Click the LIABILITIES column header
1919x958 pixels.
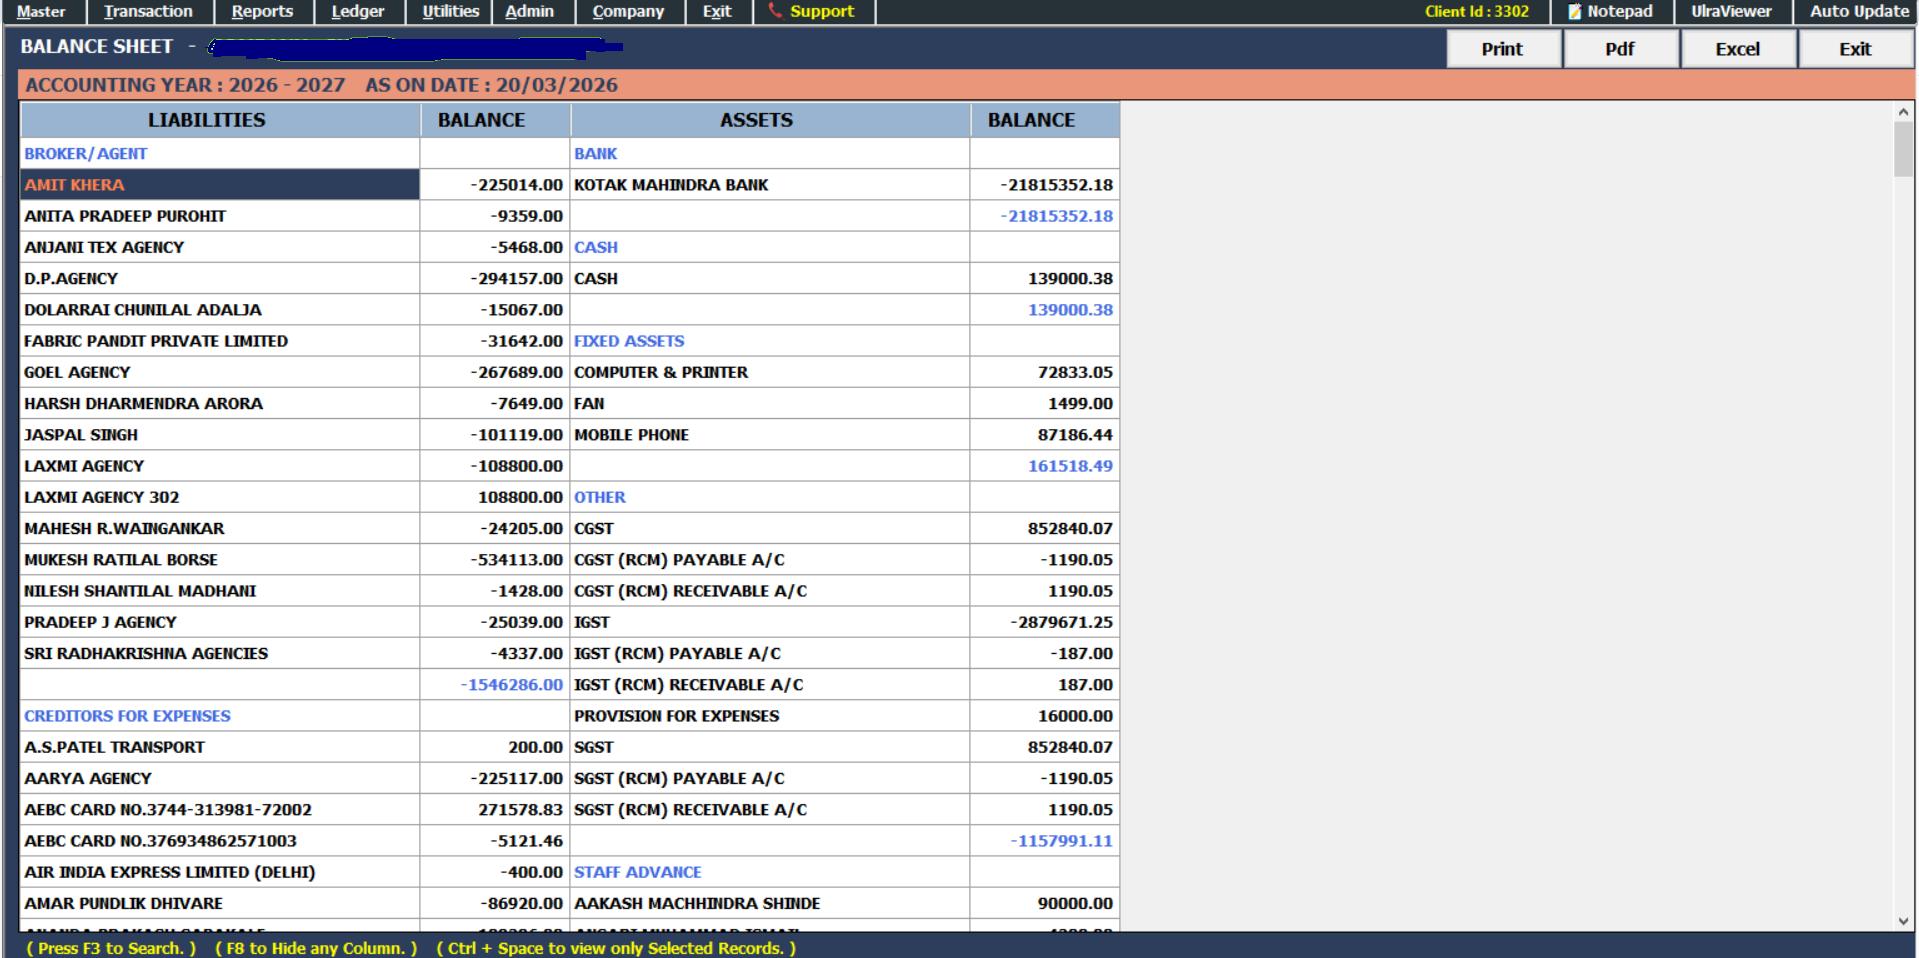[x=207, y=120]
